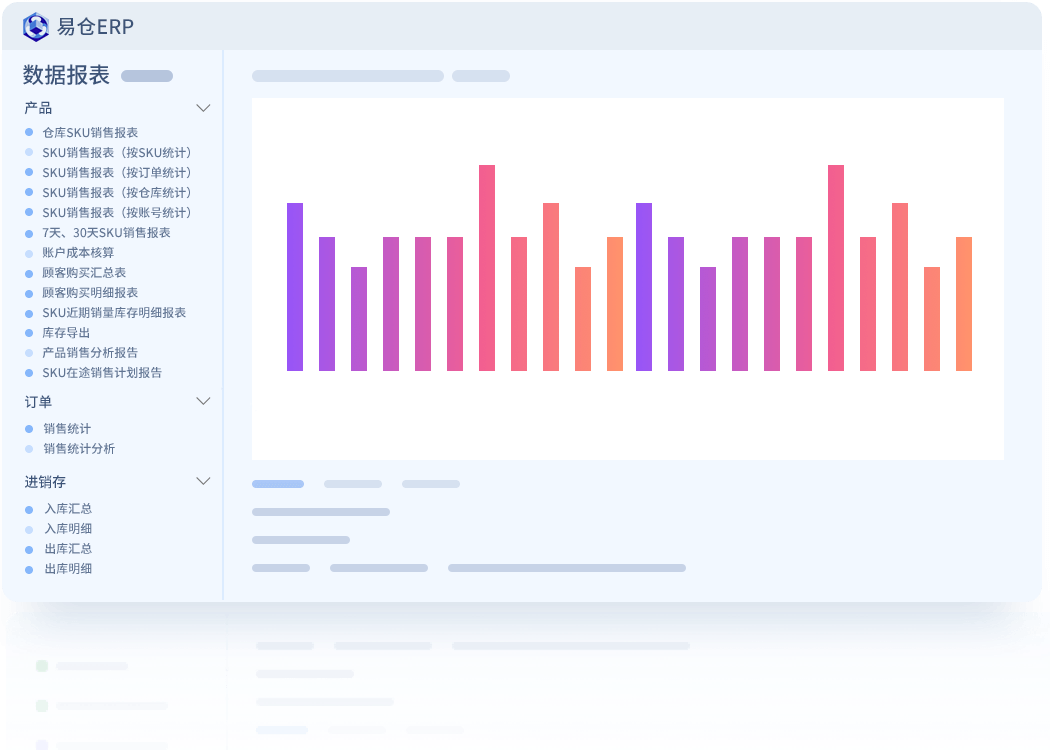Screen dimensions: 1050x750
Task: Open 出库汇总 report
Action: coord(68,548)
